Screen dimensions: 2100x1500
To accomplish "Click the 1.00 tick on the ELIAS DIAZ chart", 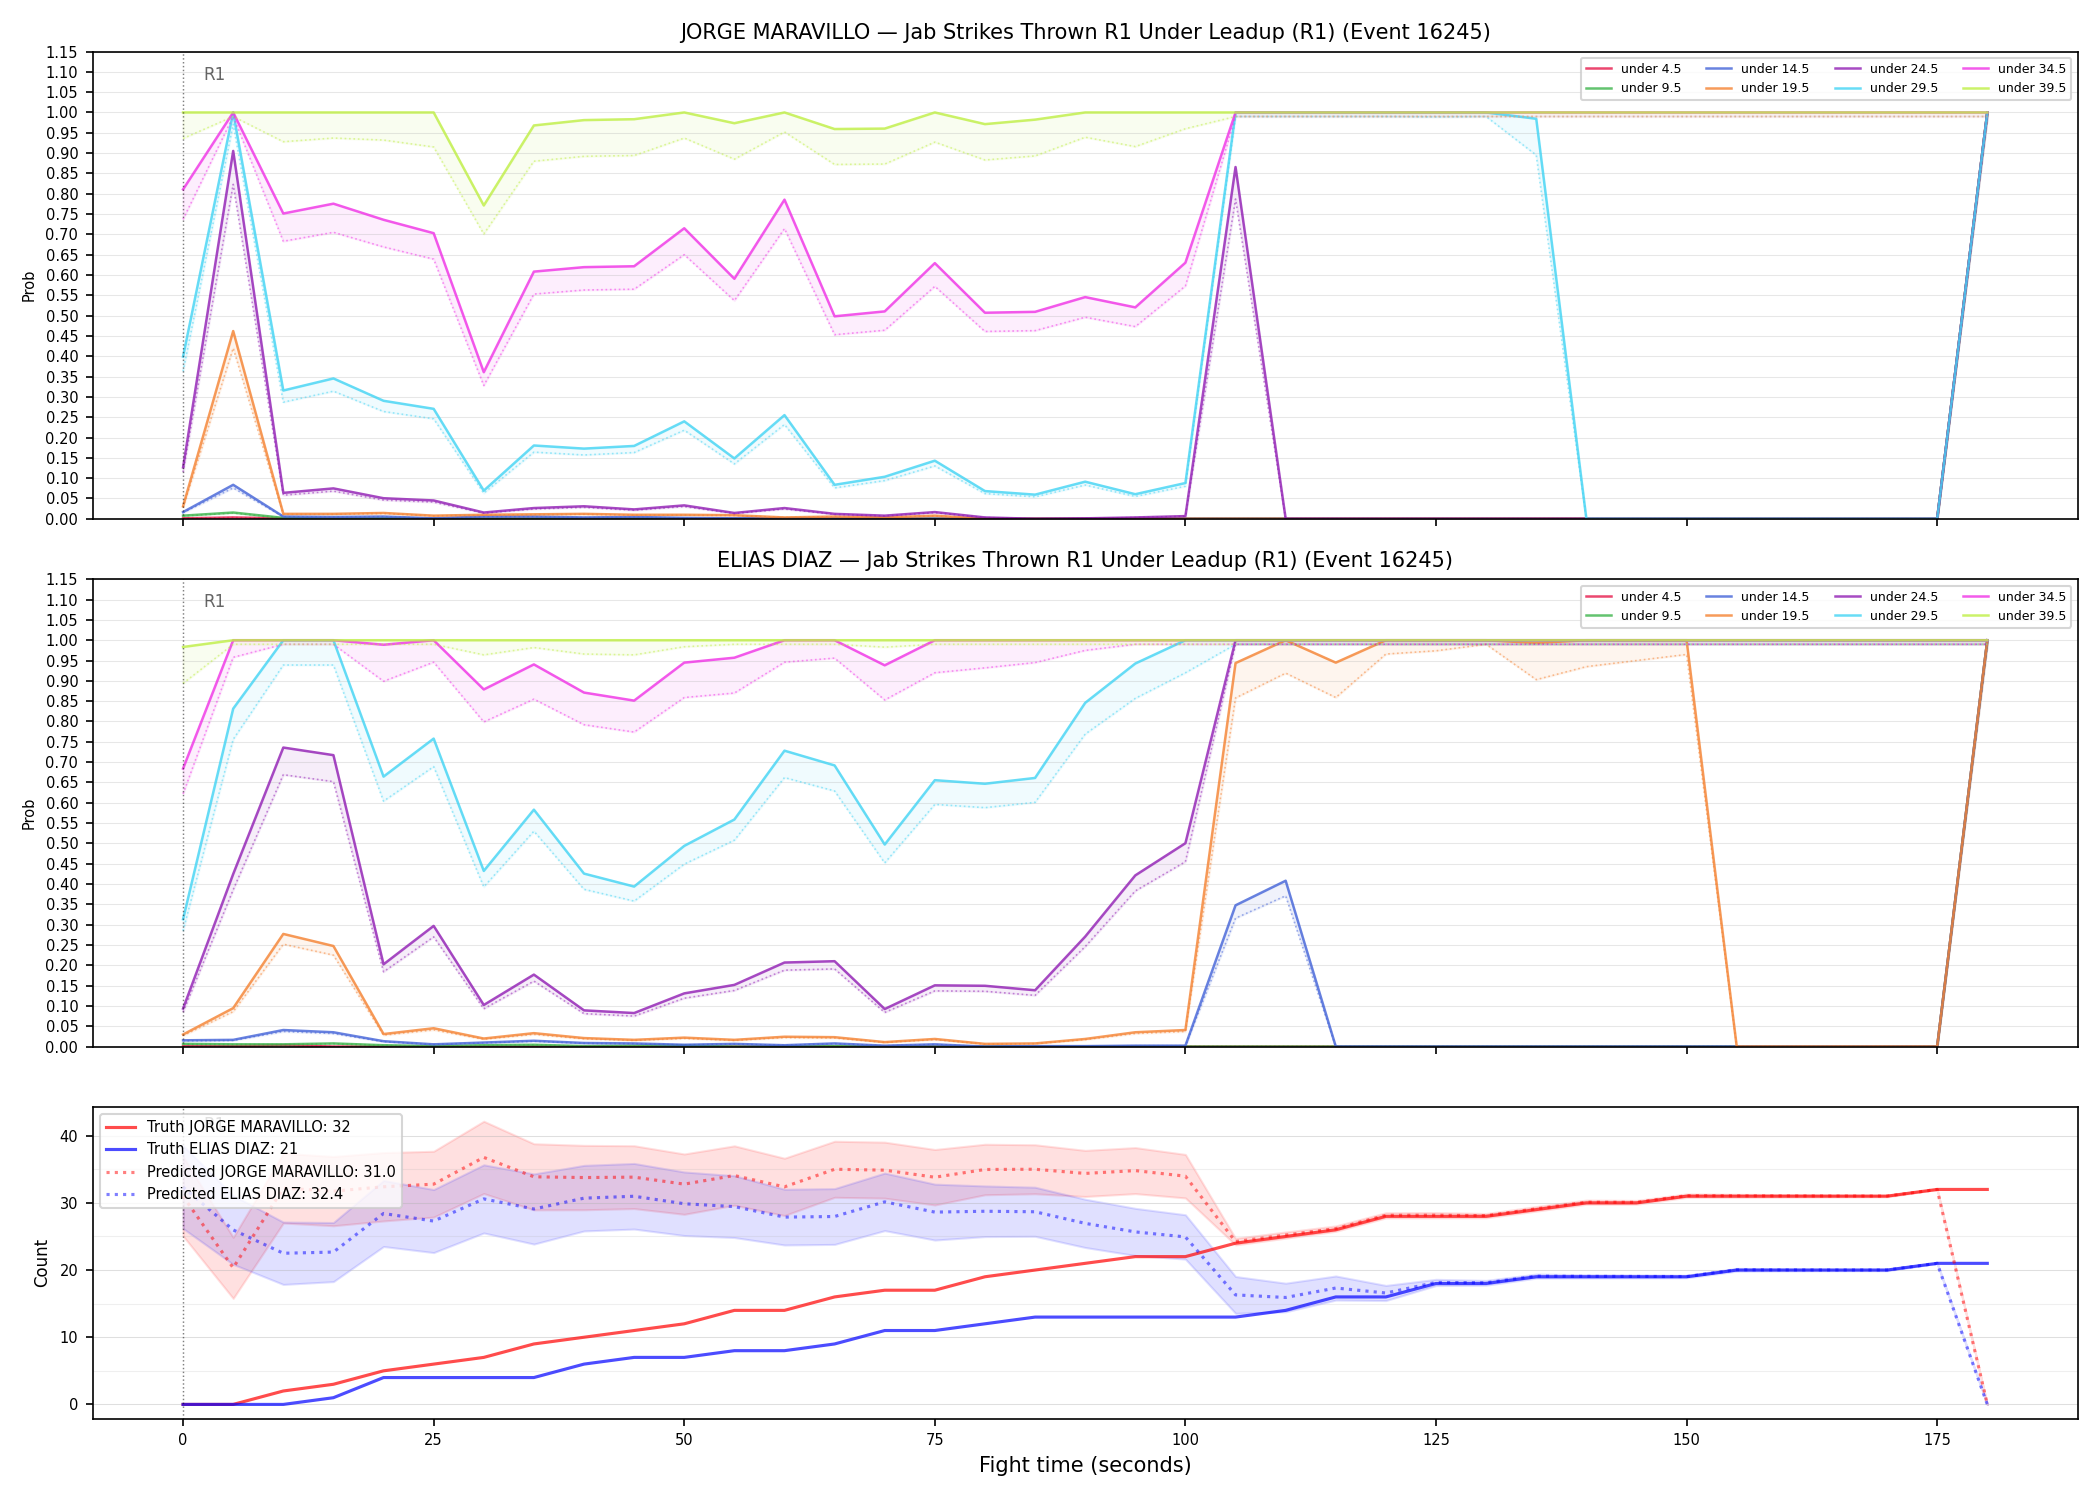I will (x=63, y=640).
